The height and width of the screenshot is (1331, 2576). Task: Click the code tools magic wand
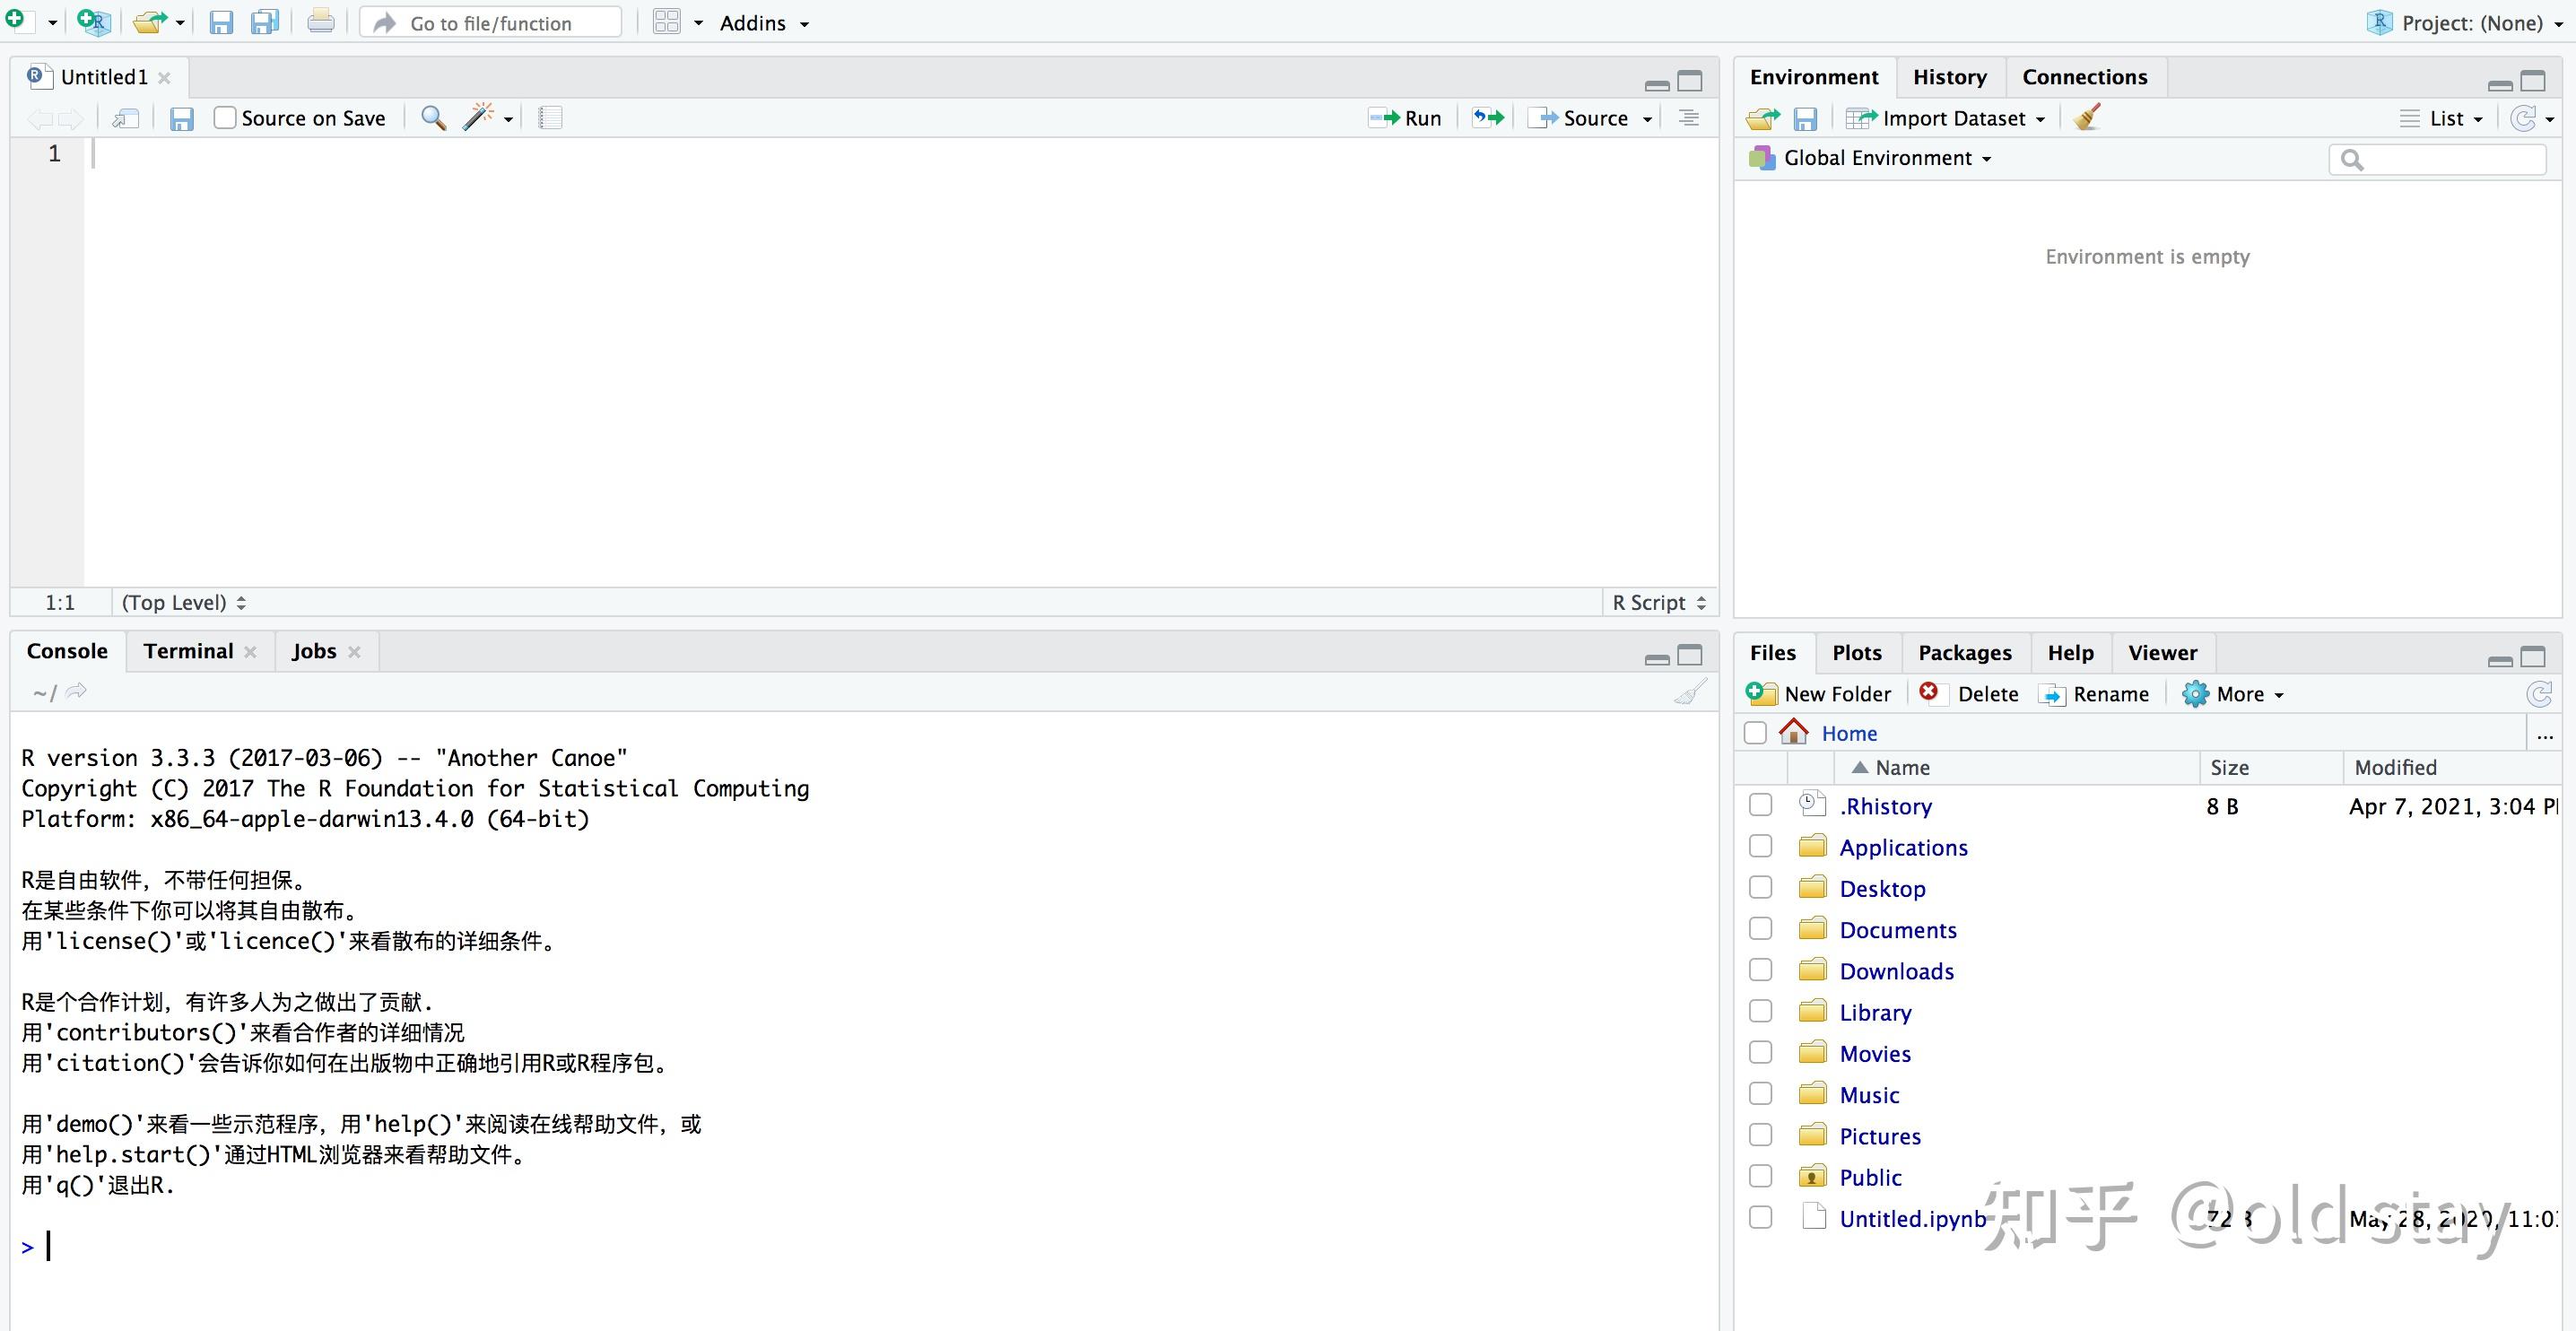[x=479, y=118]
